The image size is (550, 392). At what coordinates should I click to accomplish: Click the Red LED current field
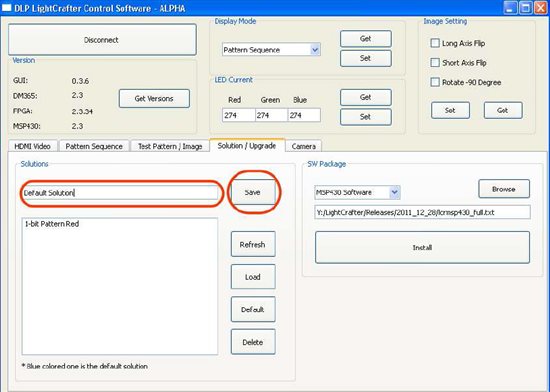pyautogui.click(x=238, y=115)
